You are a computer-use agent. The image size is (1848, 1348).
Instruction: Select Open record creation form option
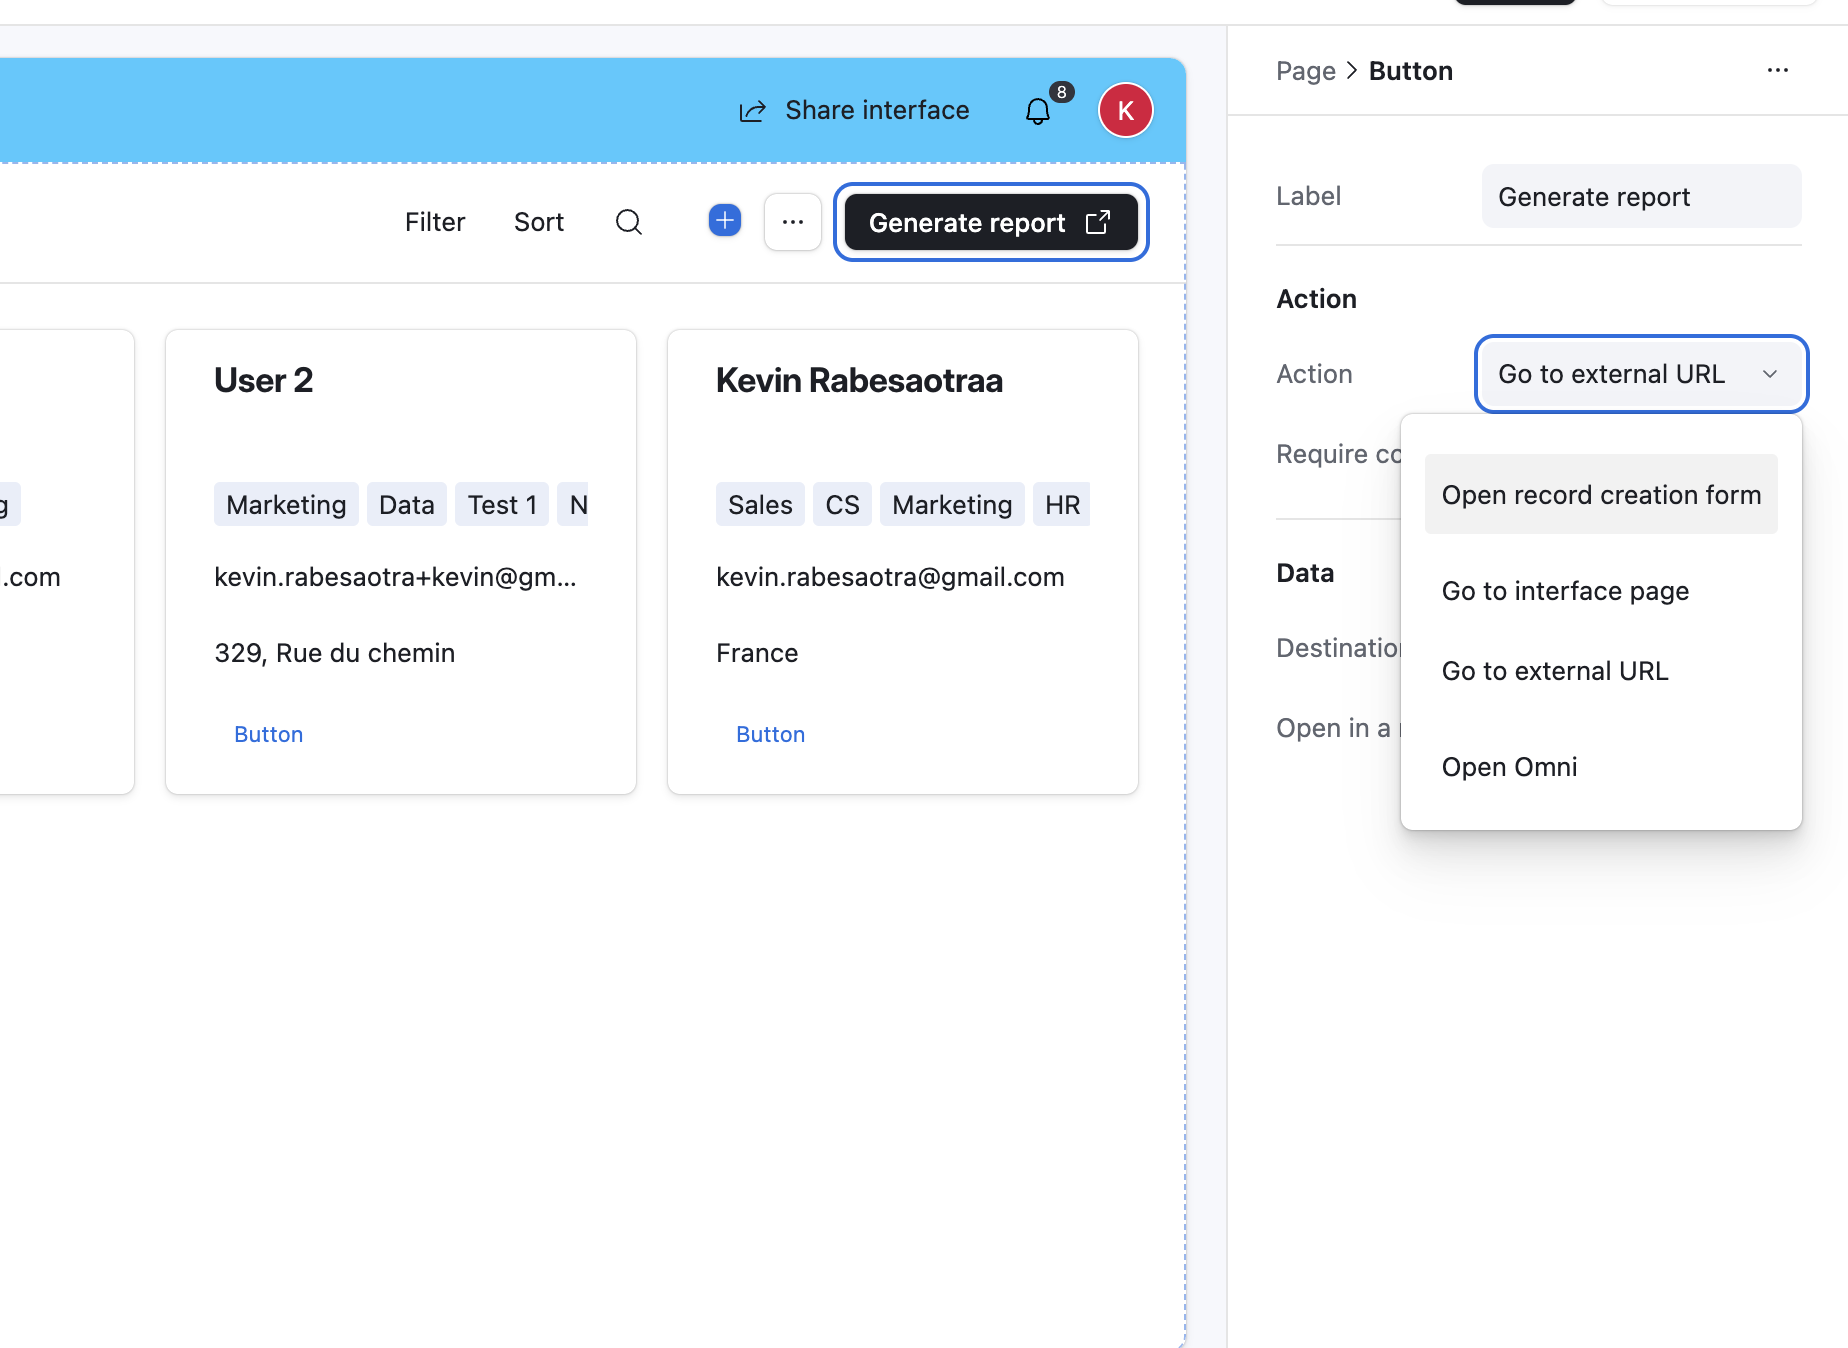pyautogui.click(x=1600, y=495)
